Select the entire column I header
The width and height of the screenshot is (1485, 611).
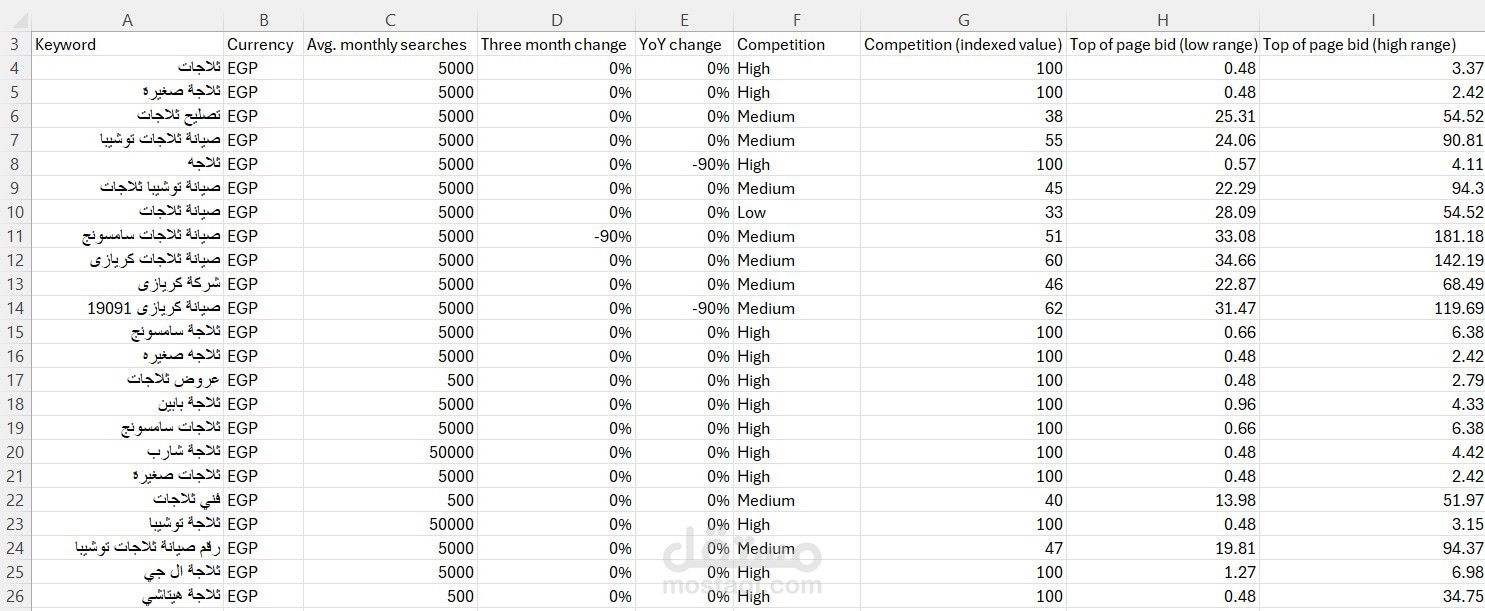tap(1372, 19)
